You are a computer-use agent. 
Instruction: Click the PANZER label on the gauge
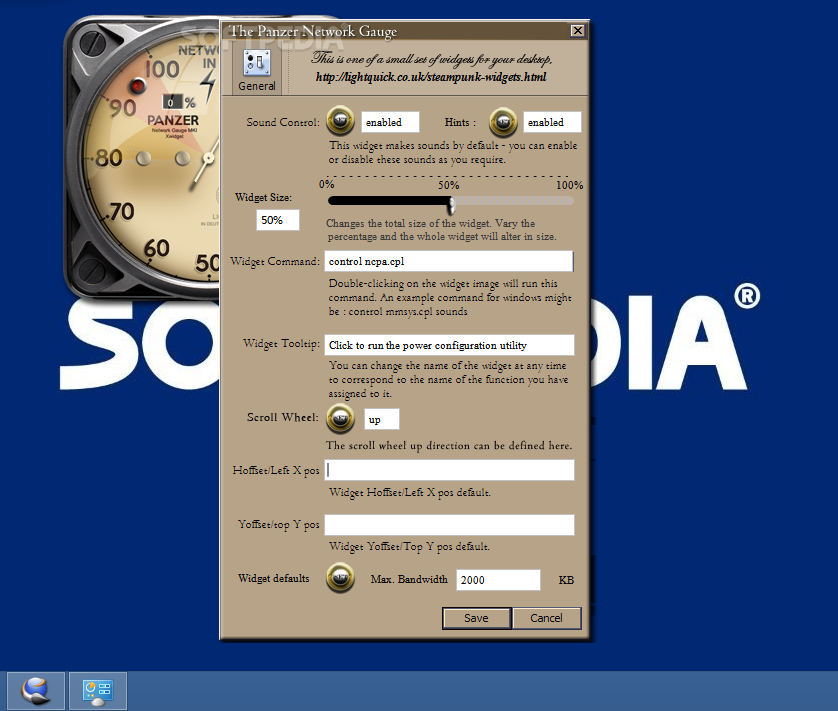click(173, 120)
